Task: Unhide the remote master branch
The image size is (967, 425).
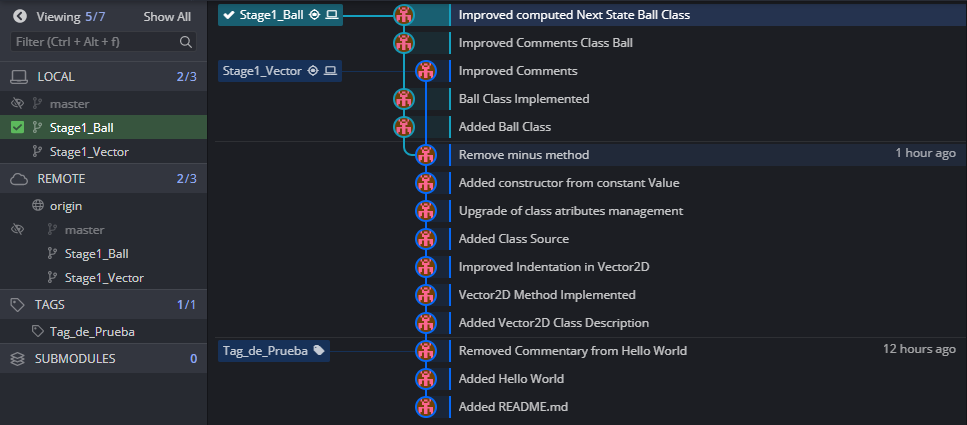Action: [17, 230]
